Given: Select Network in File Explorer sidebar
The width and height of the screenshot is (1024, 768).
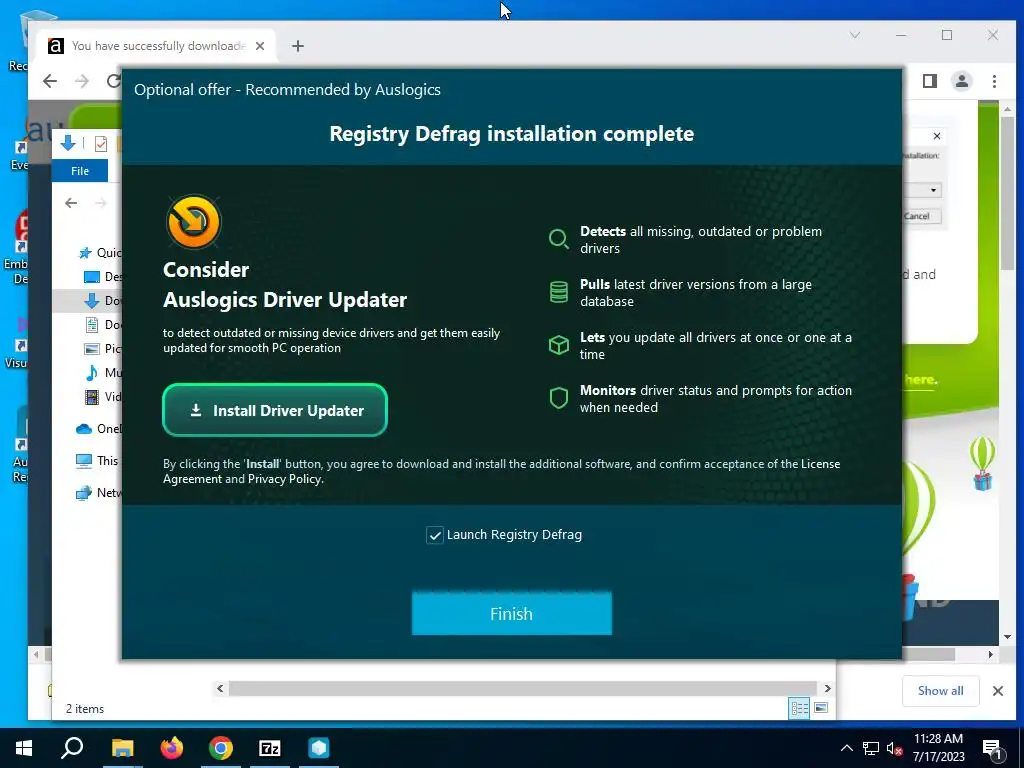Looking at the screenshot, I should click(x=99, y=492).
